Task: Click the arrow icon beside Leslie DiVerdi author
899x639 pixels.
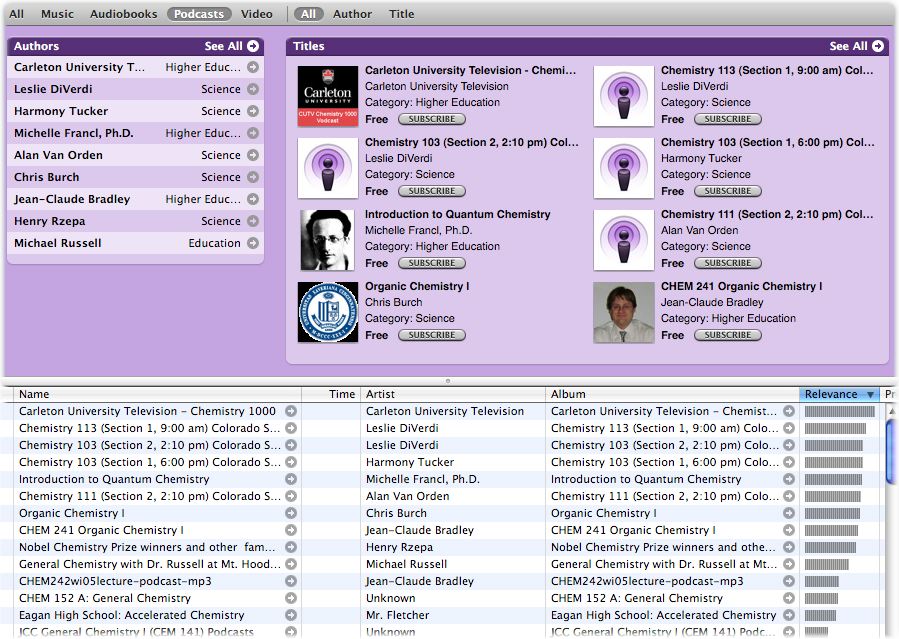Action: [x=253, y=89]
